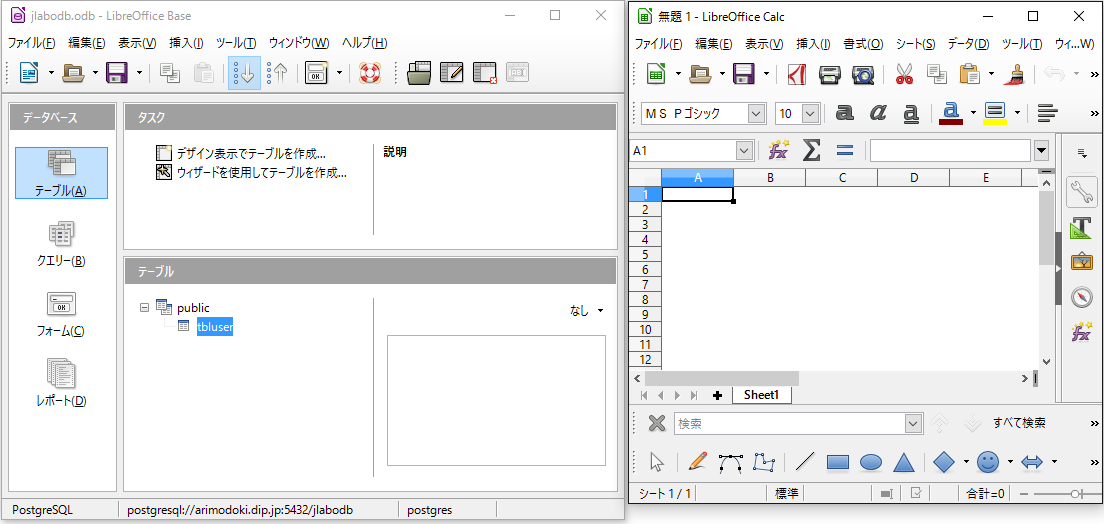Image resolution: width=1104 pixels, height=524 pixels.
Task: Open データ menu in Calc window
Action: tap(969, 44)
